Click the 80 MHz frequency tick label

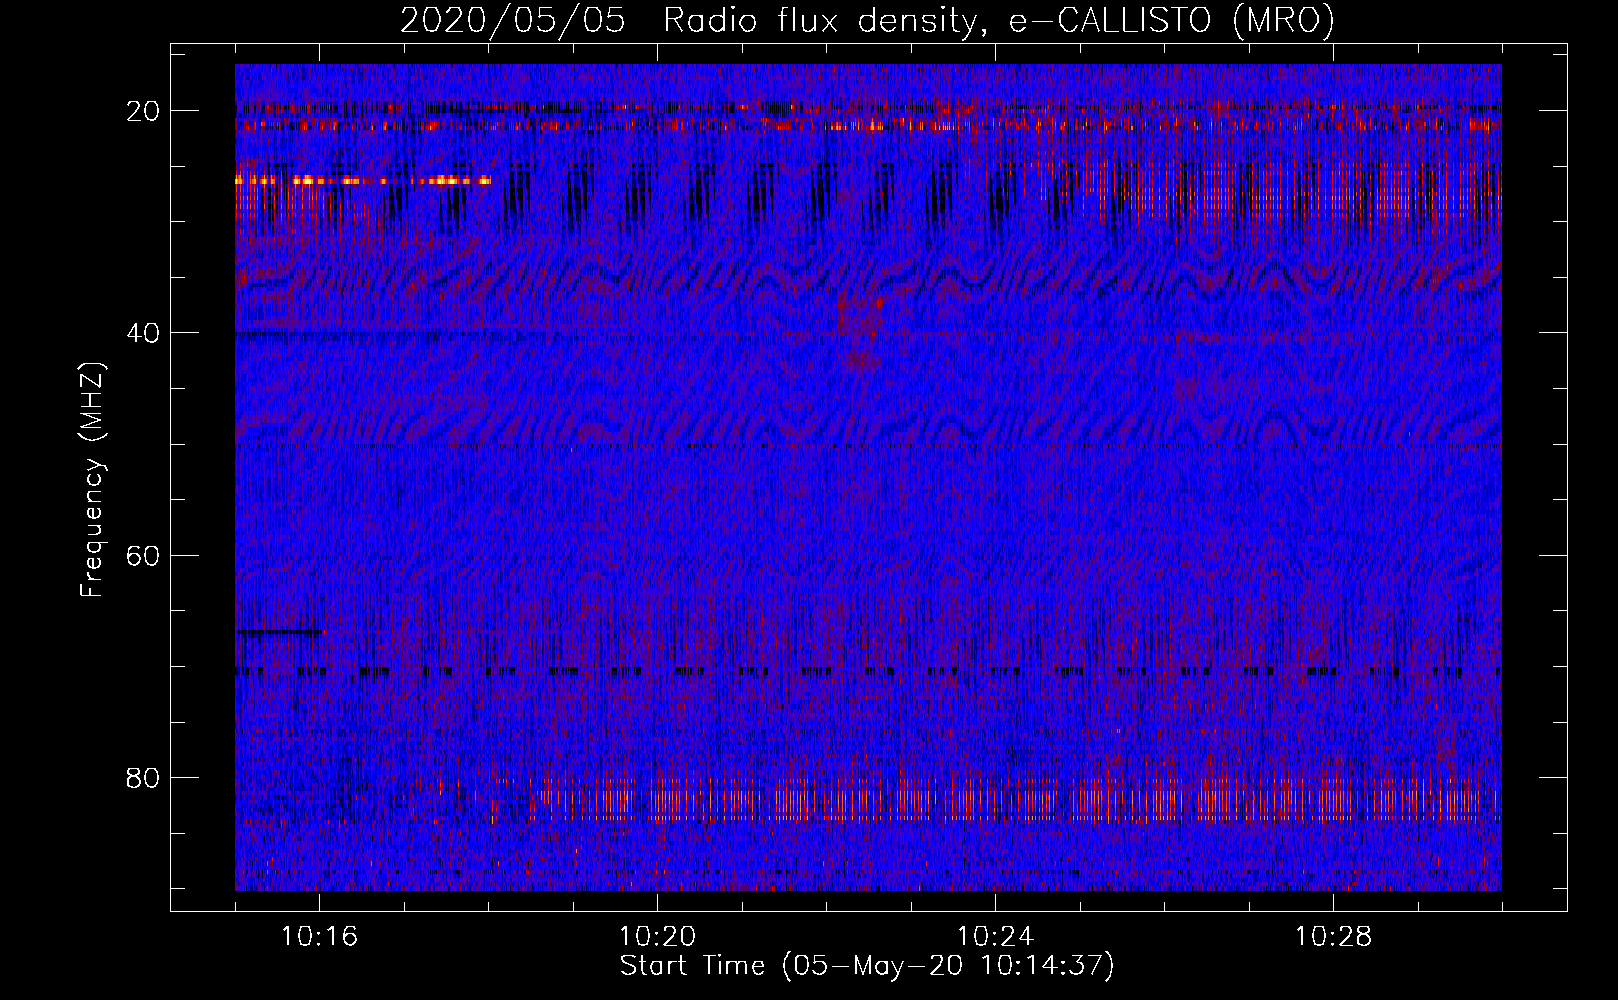click(x=143, y=778)
